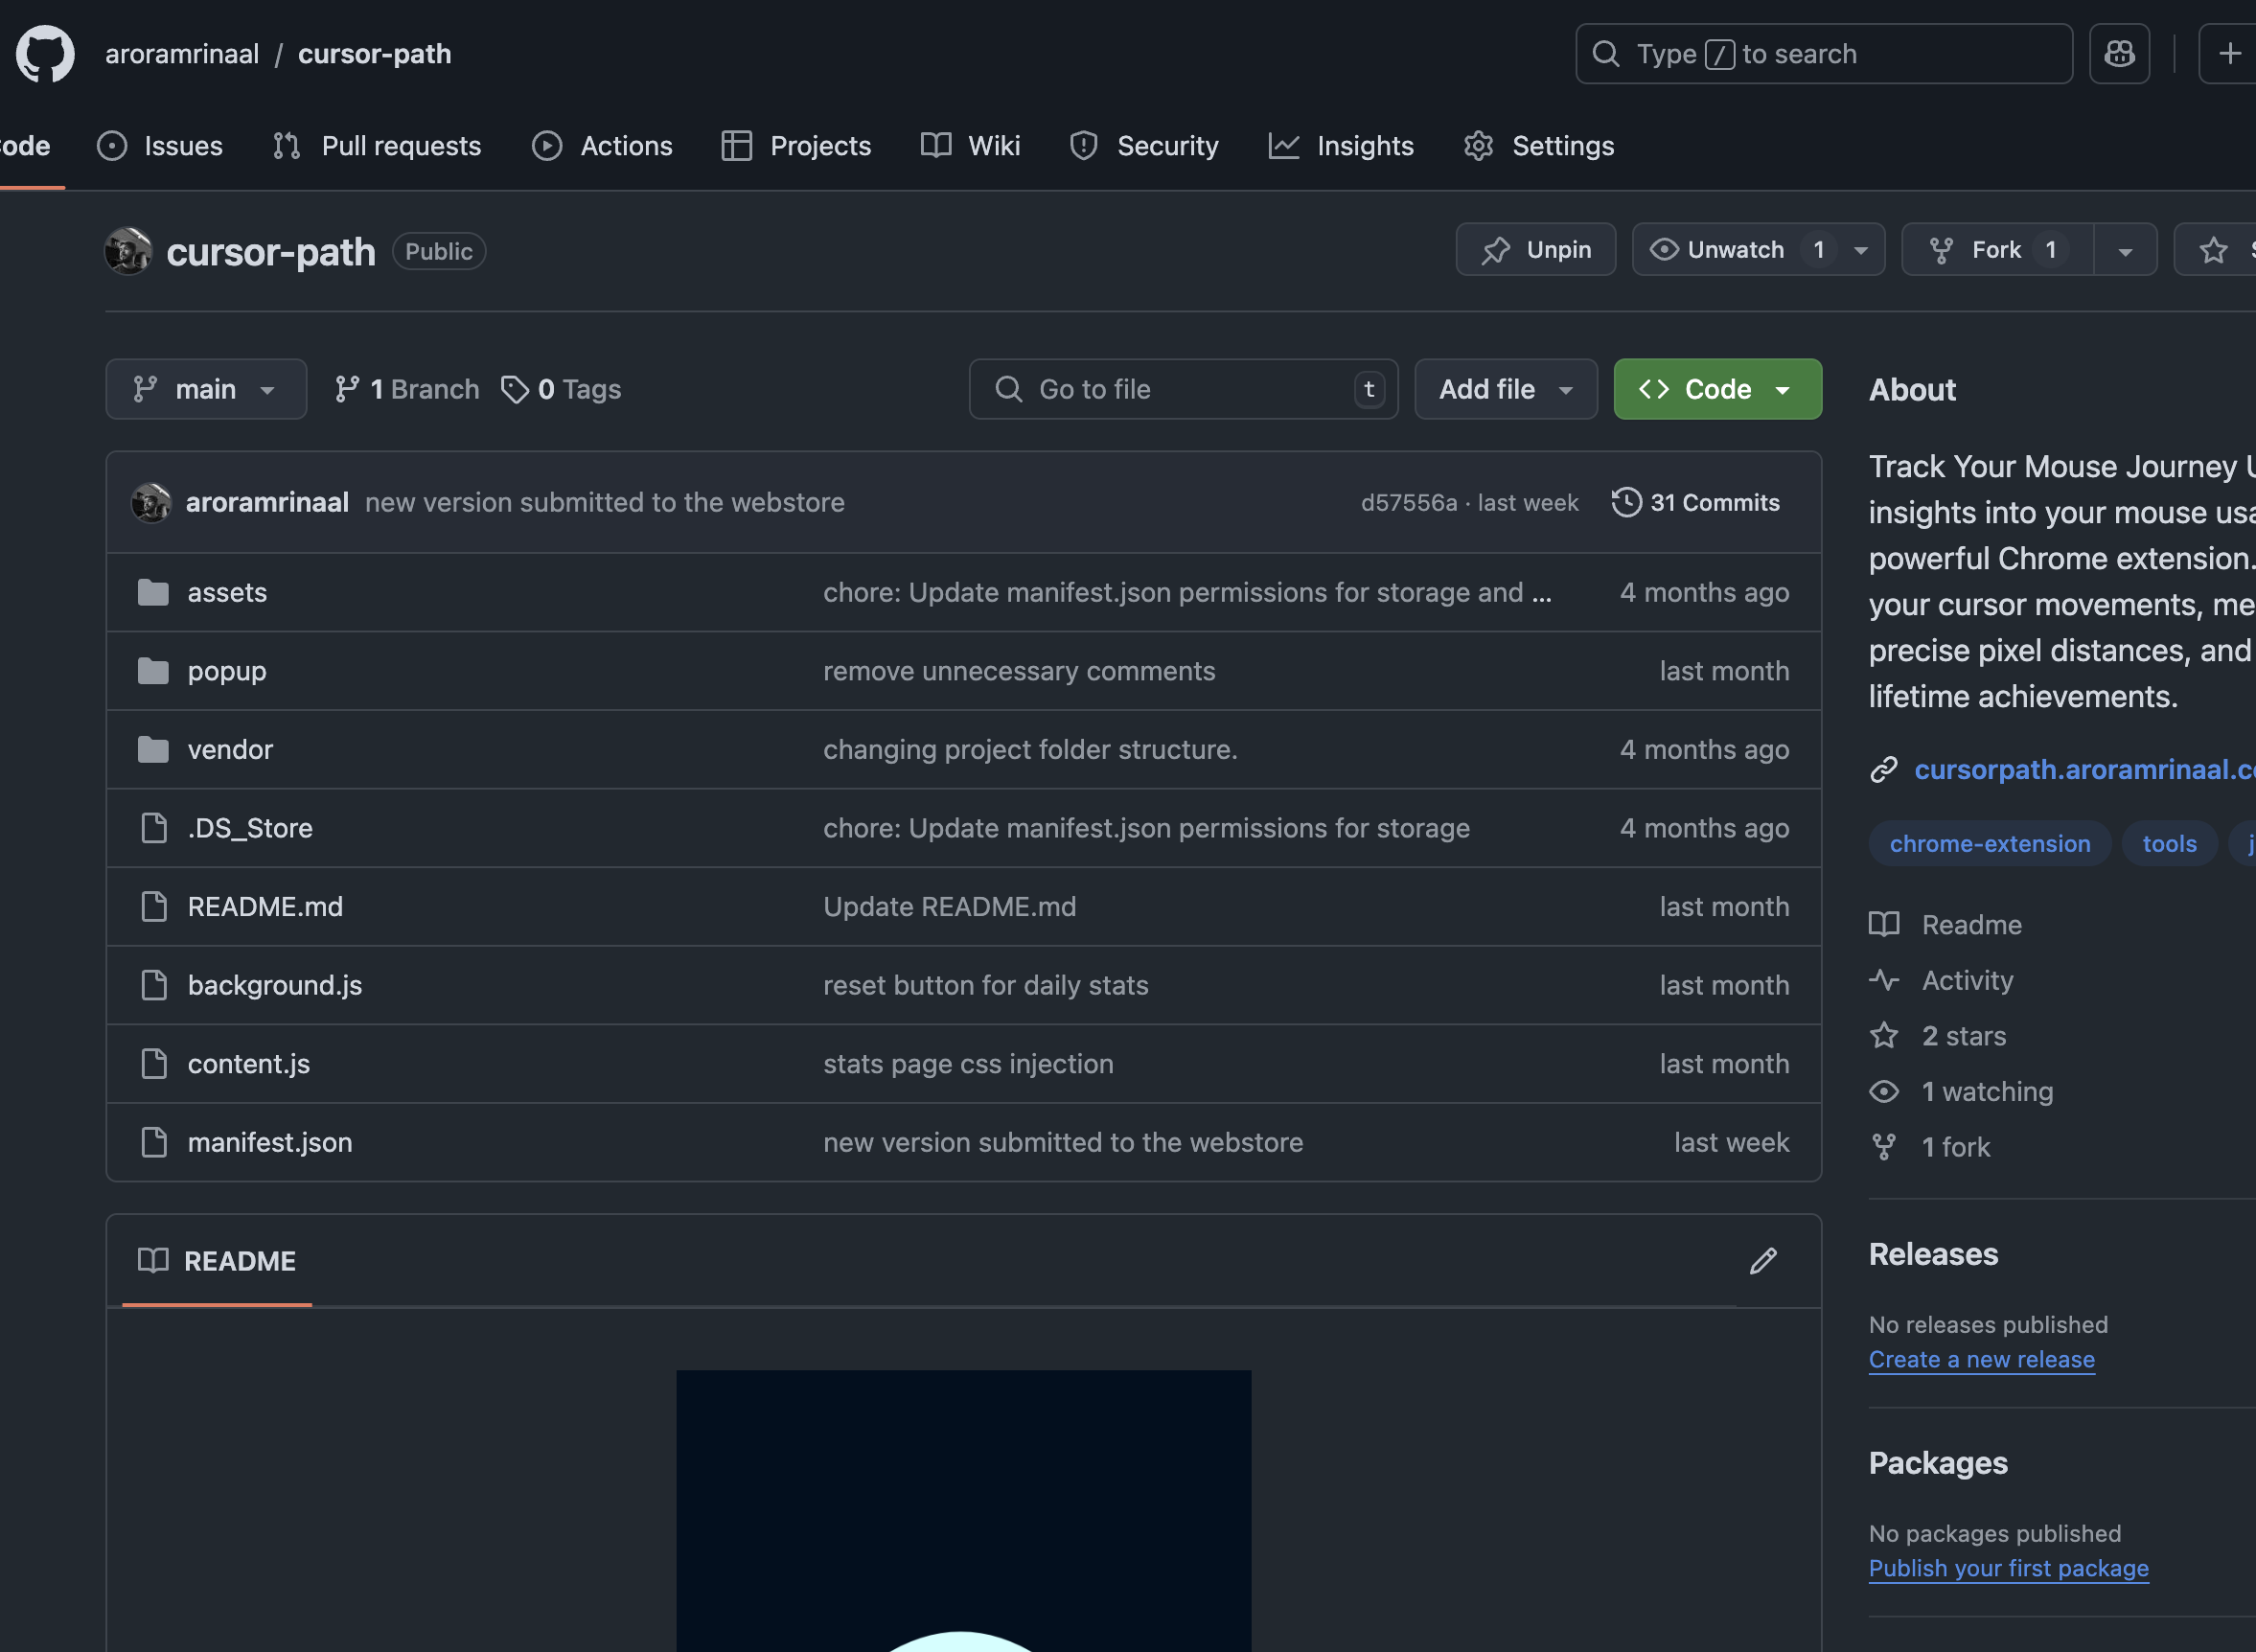The height and width of the screenshot is (1652, 2256).
Task: Click the eye icon beside 1 watching
Action: click(1884, 1092)
